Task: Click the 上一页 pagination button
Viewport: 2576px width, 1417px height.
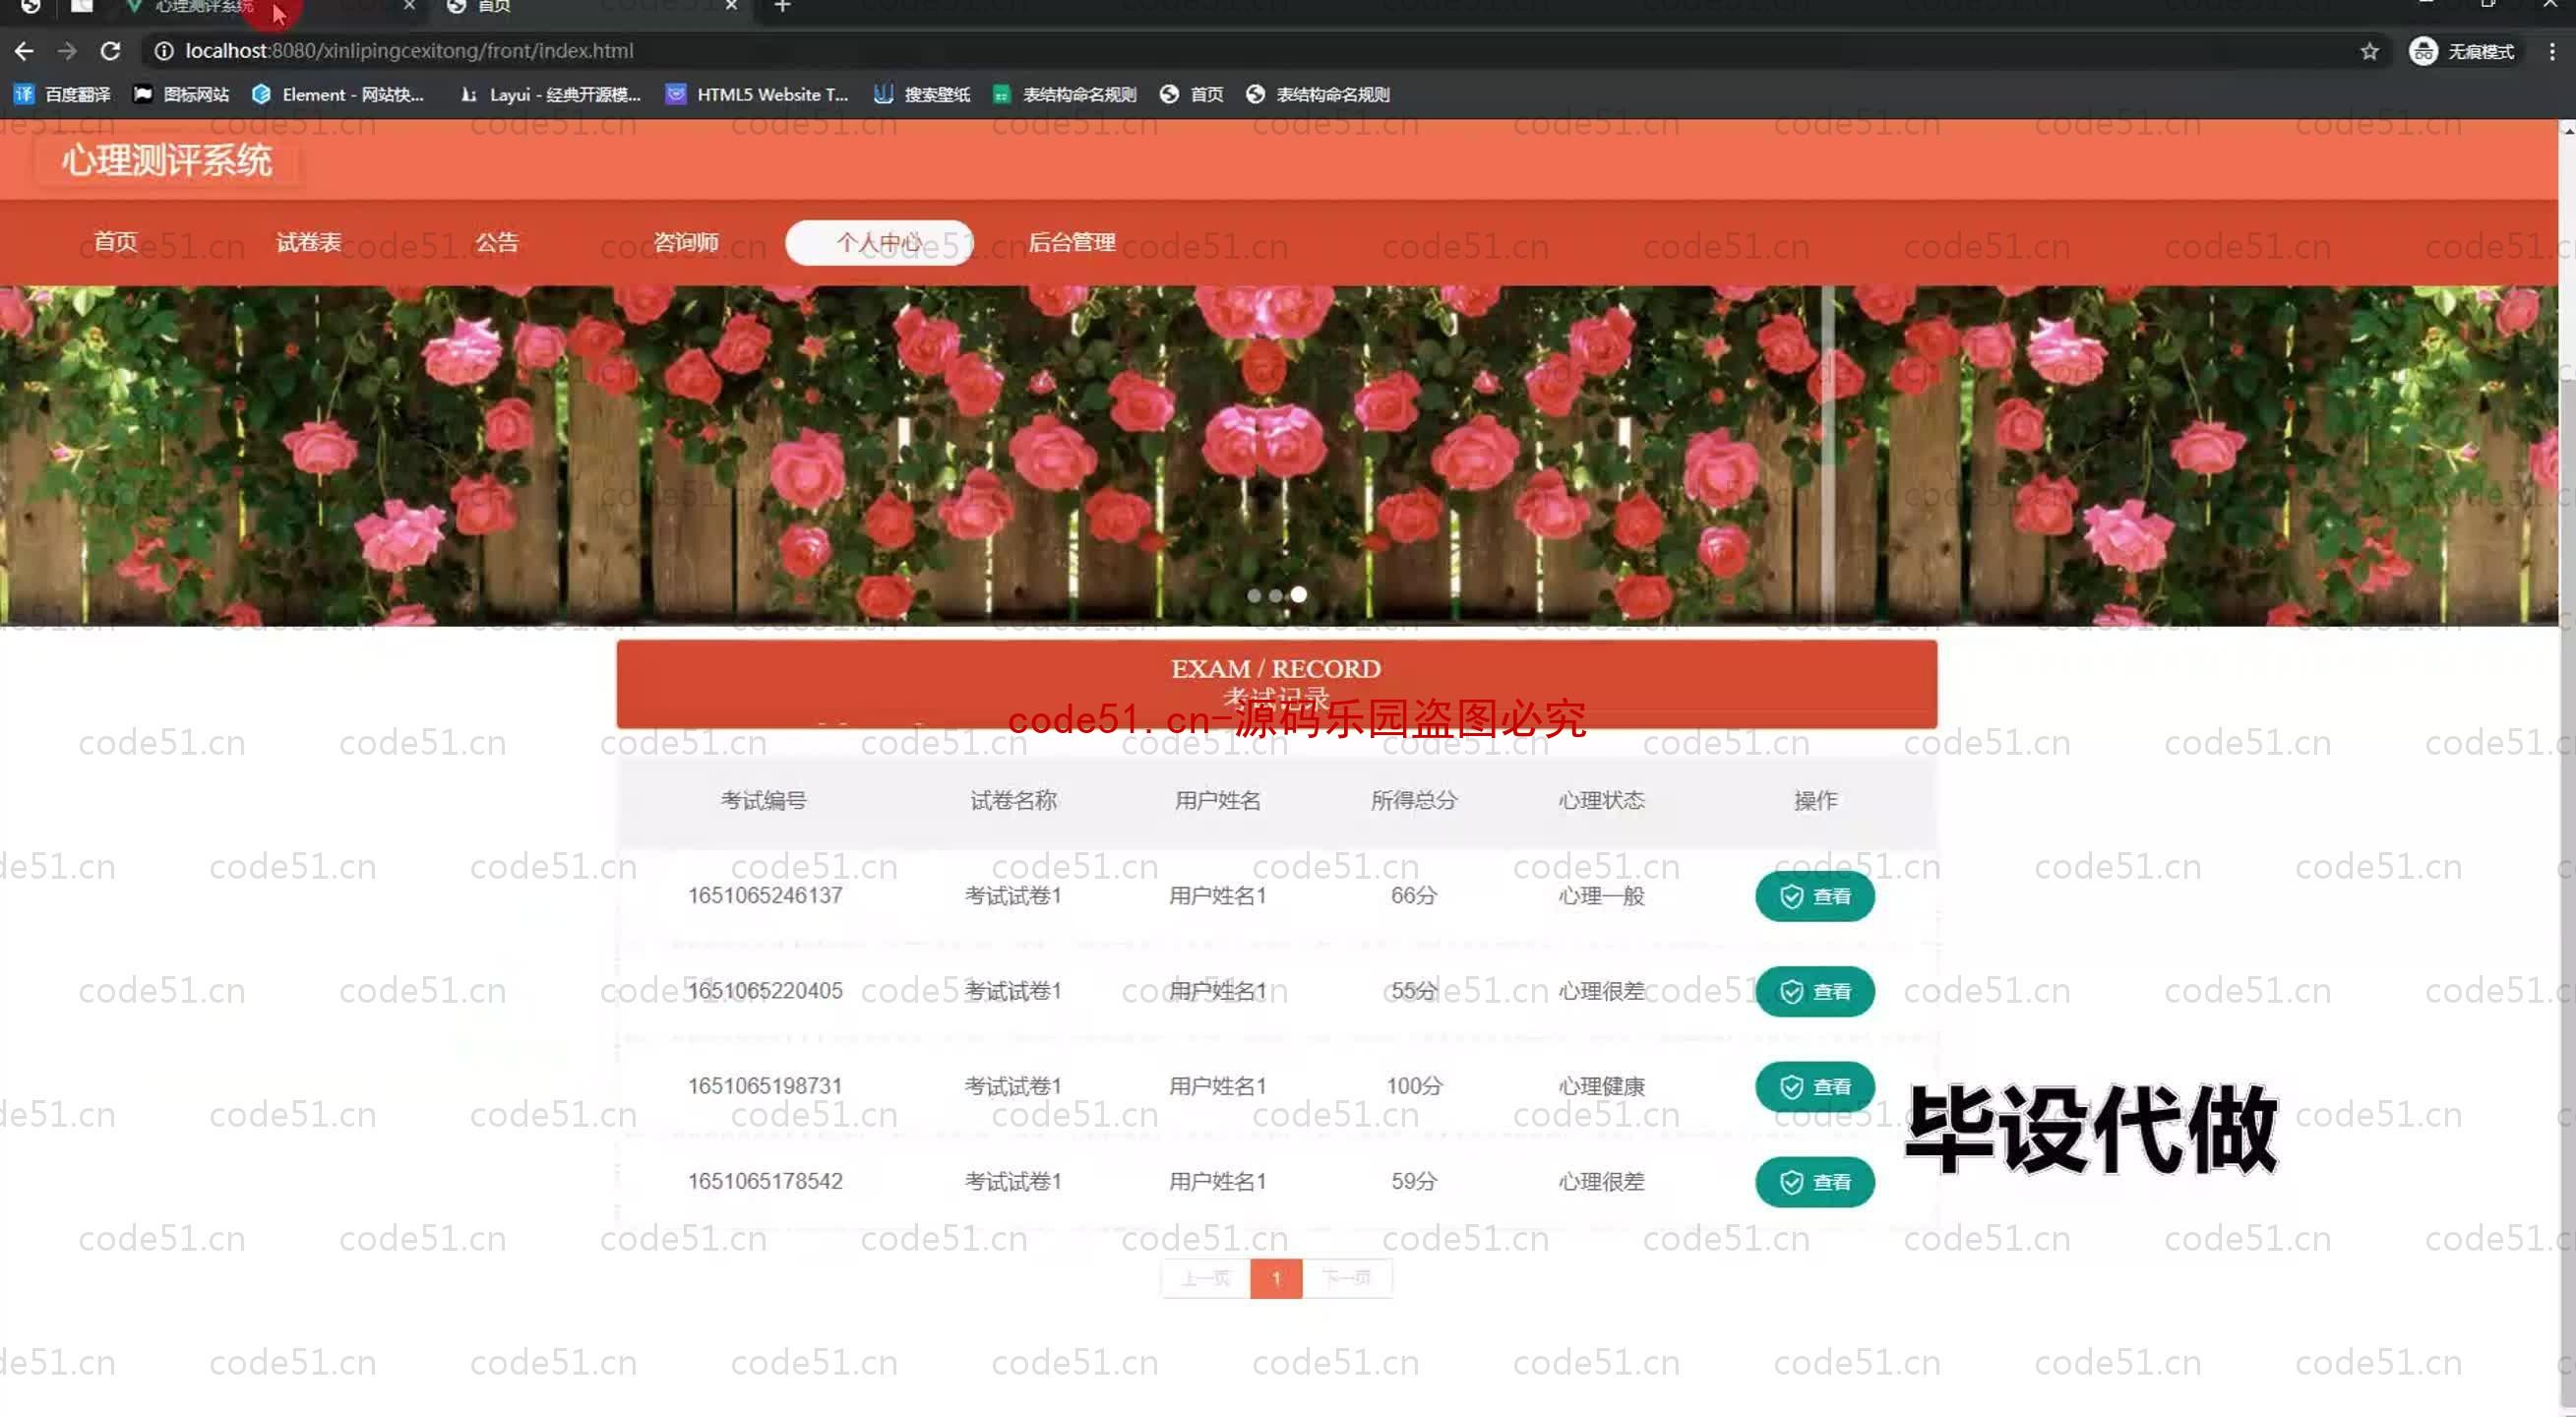Action: click(1207, 1277)
